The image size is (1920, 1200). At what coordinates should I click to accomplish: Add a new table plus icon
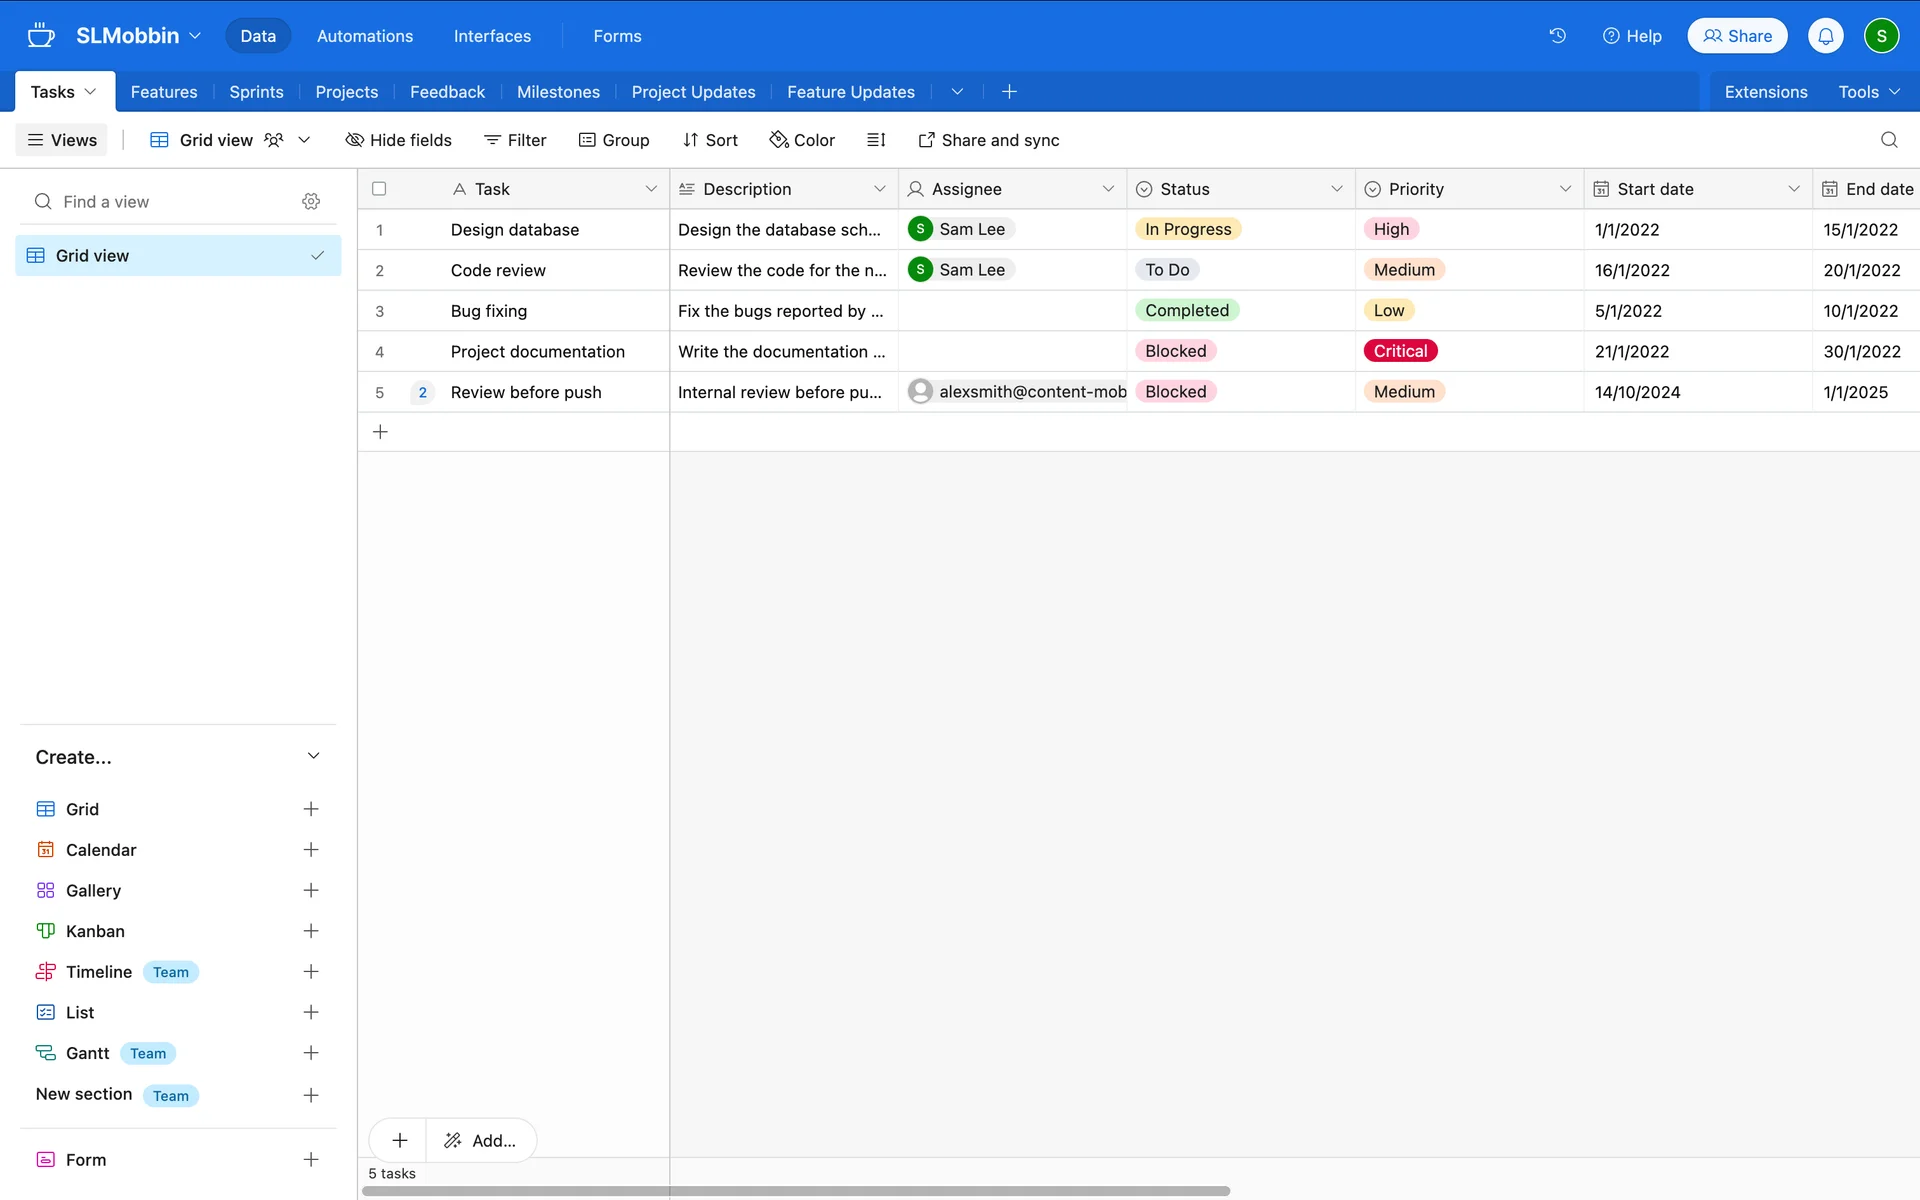coord(1009,92)
